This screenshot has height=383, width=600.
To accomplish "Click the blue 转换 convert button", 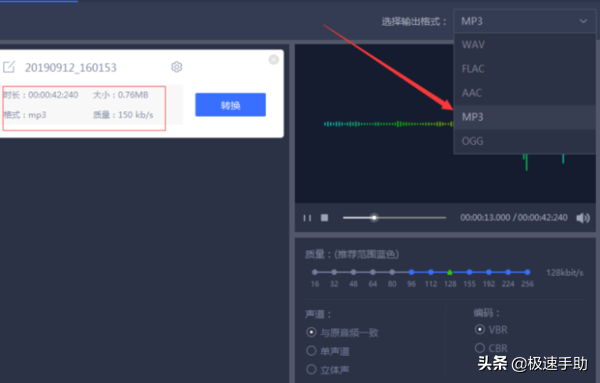I will point(230,105).
